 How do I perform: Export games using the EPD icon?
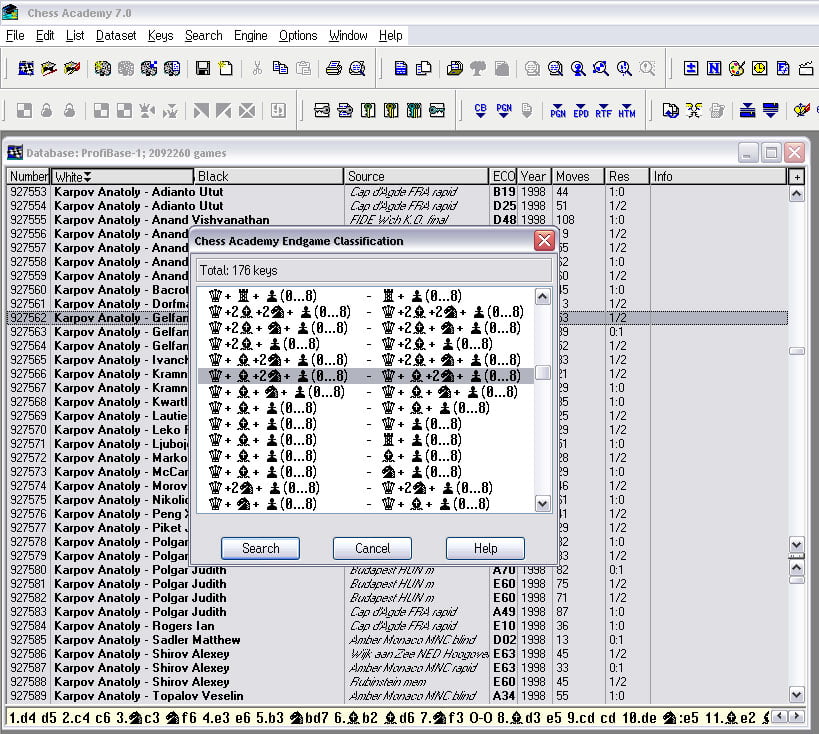[581, 112]
